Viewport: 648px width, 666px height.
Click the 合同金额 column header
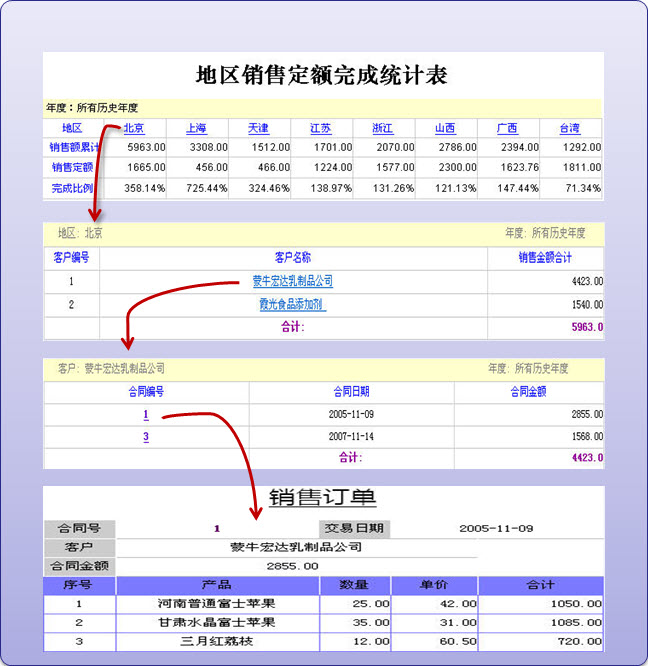(x=528, y=392)
